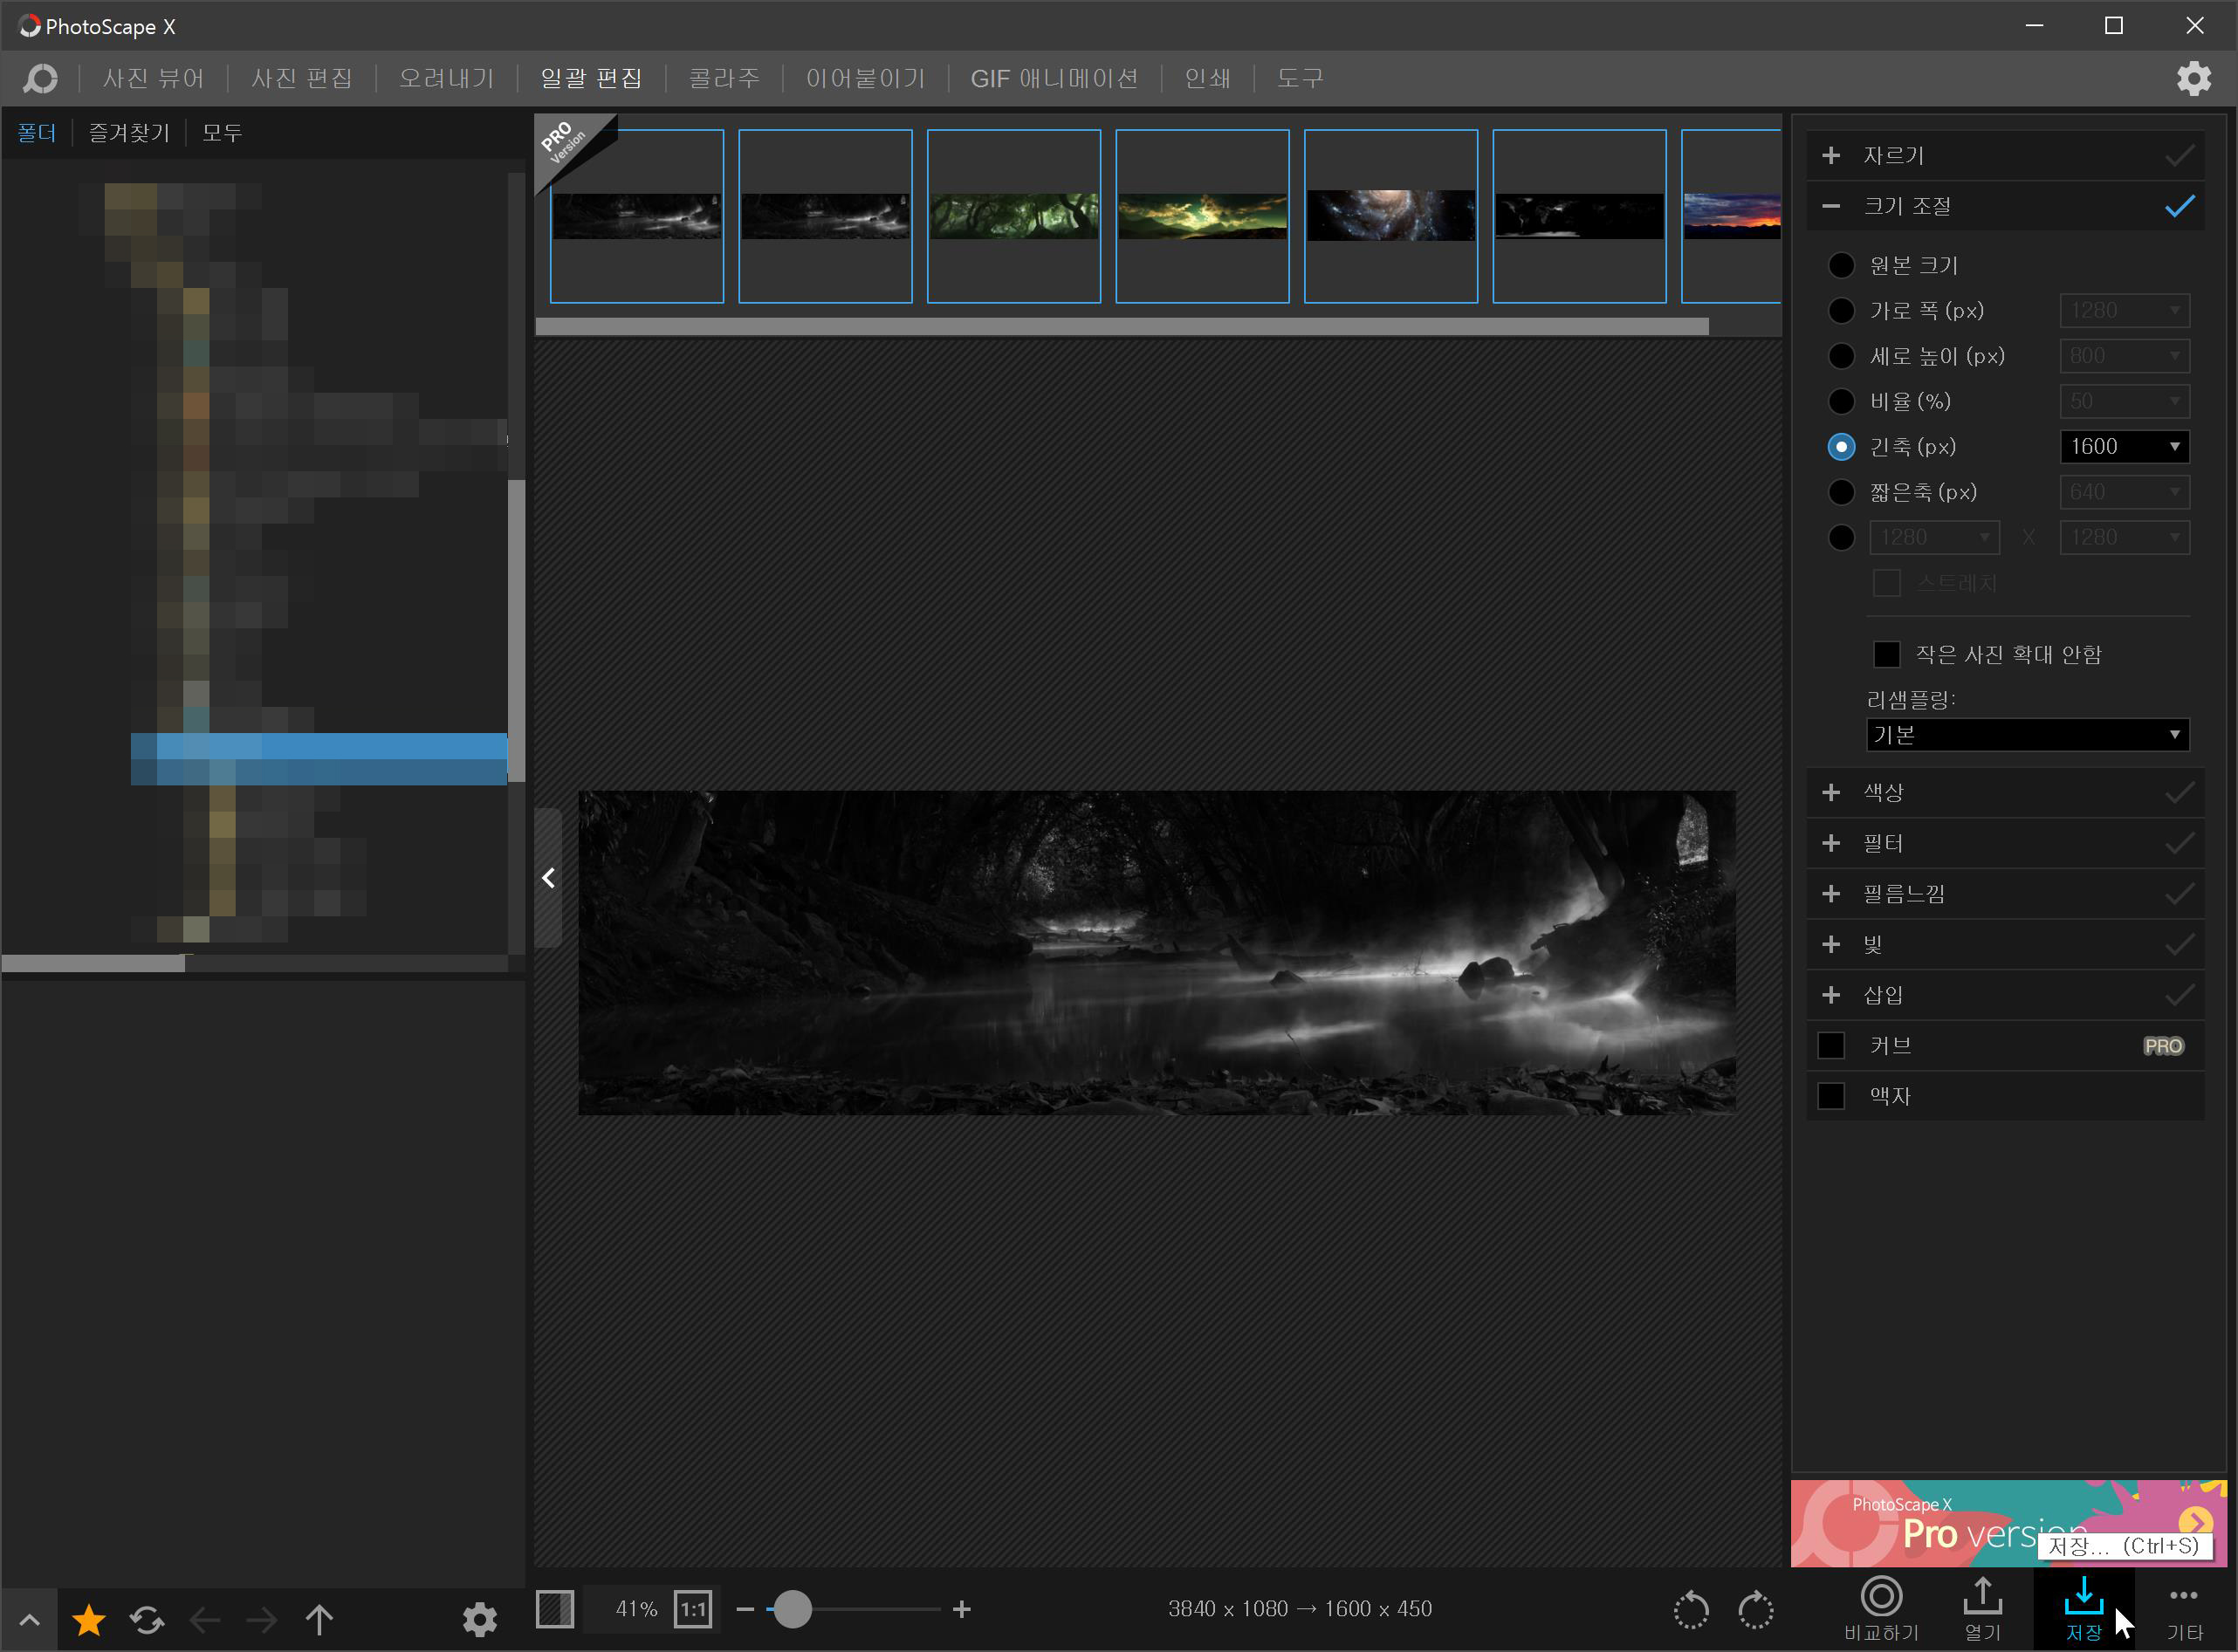Enable 작은 사진 확대 안함 checkbox

click(1886, 654)
